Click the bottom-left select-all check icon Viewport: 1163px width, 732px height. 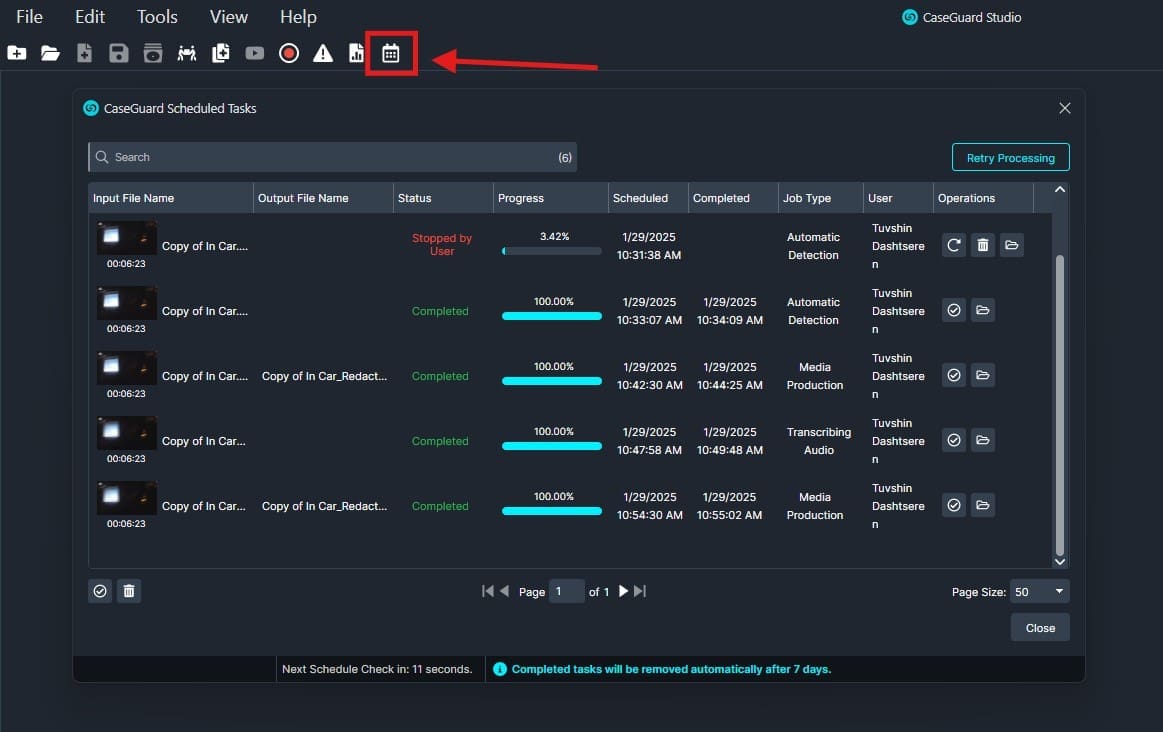tap(100, 591)
